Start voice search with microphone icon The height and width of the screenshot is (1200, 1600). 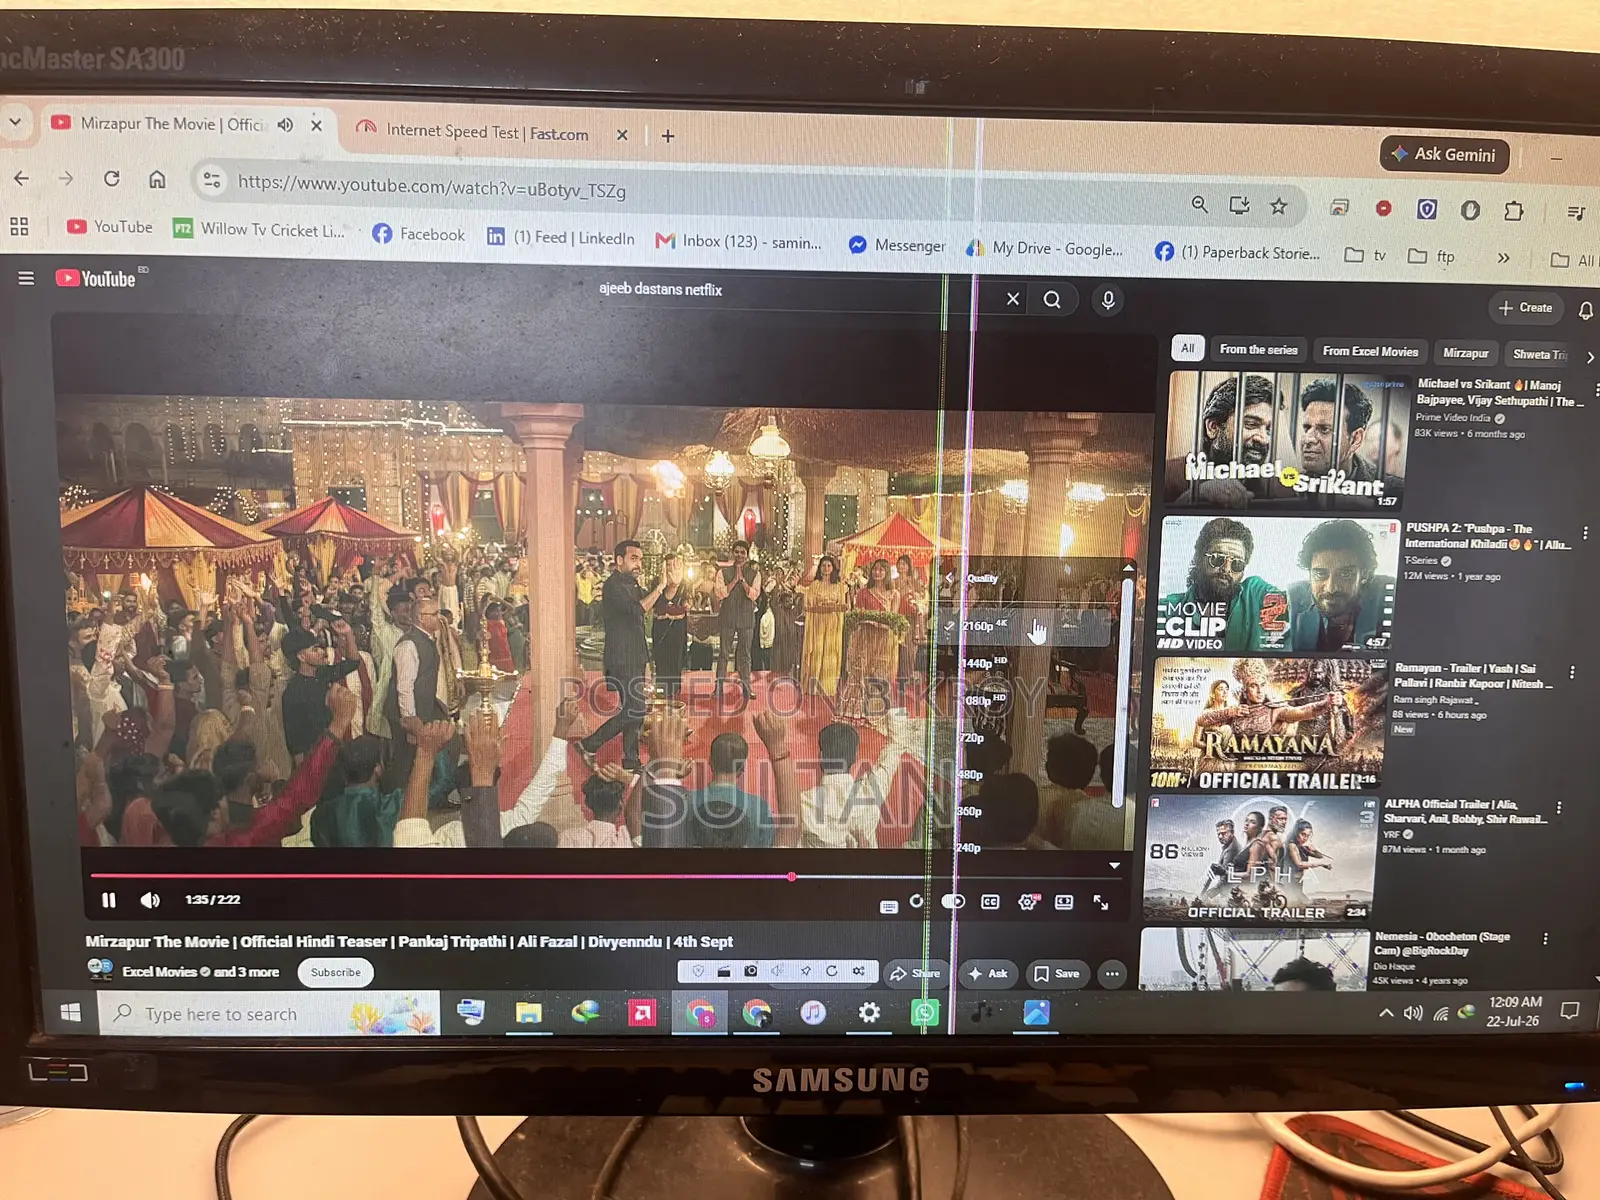pos(1108,300)
